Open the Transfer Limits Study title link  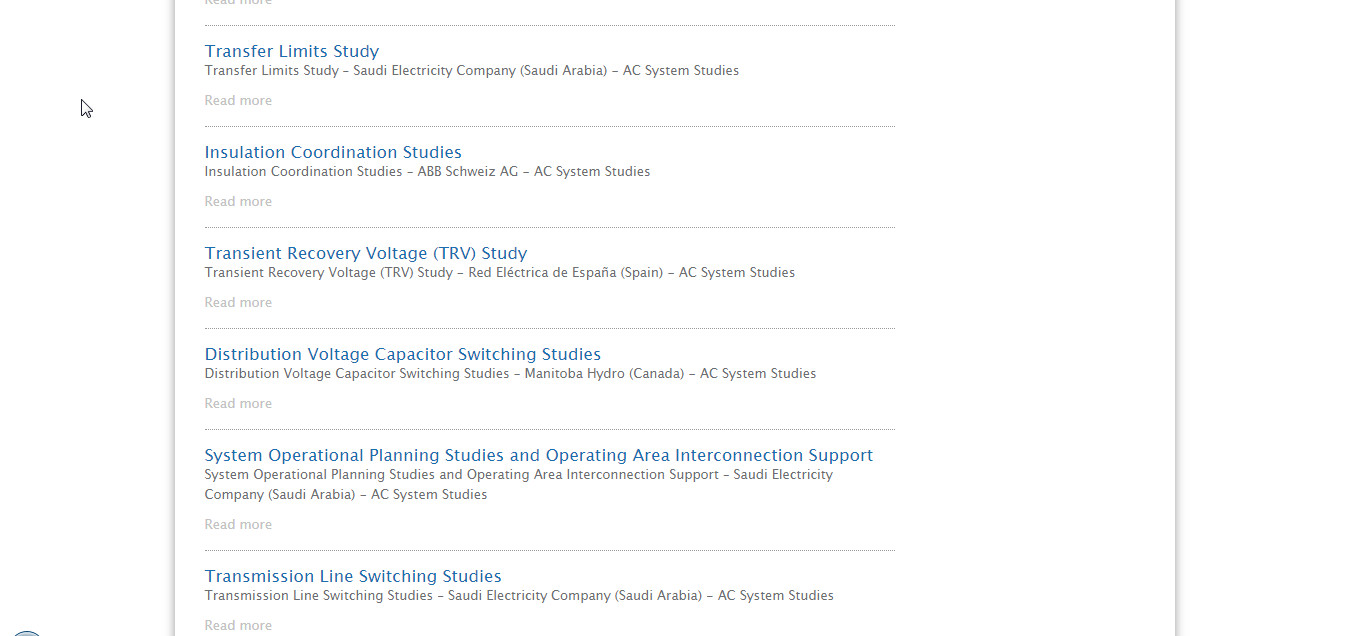click(x=292, y=51)
